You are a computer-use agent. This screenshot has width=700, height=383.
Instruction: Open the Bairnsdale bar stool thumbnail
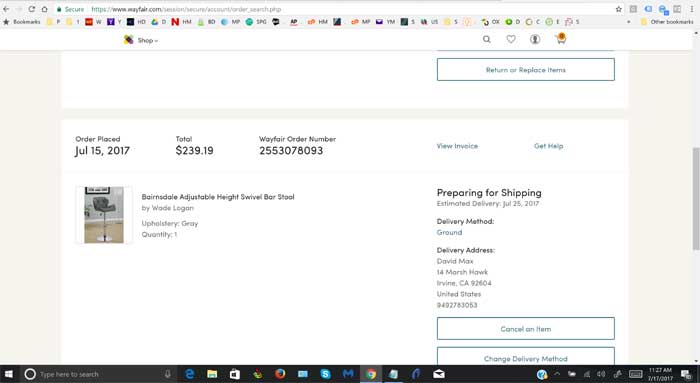[x=104, y=215]
